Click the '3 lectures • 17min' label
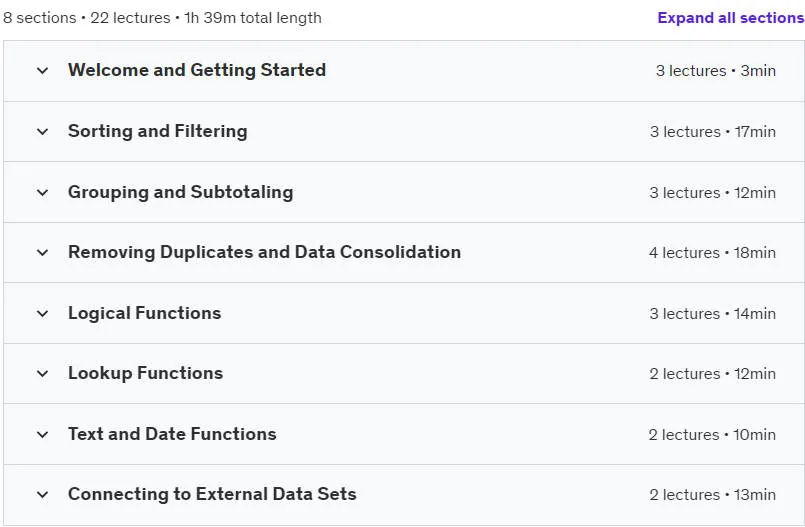This screenshot has height=527, width=805. pos(713,132)
